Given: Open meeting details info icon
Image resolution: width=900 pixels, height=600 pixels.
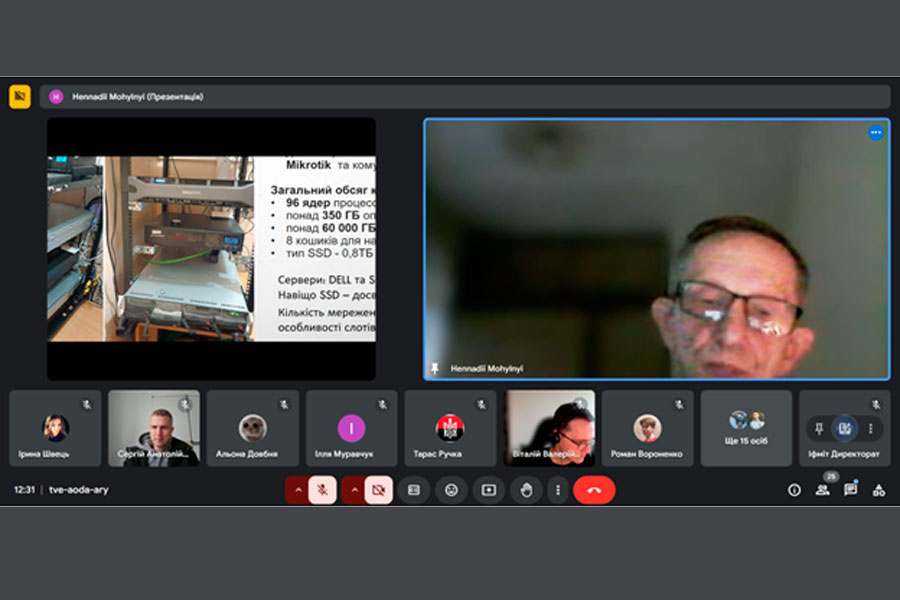Looking at the screenshot, I should (x=794, y=490).
